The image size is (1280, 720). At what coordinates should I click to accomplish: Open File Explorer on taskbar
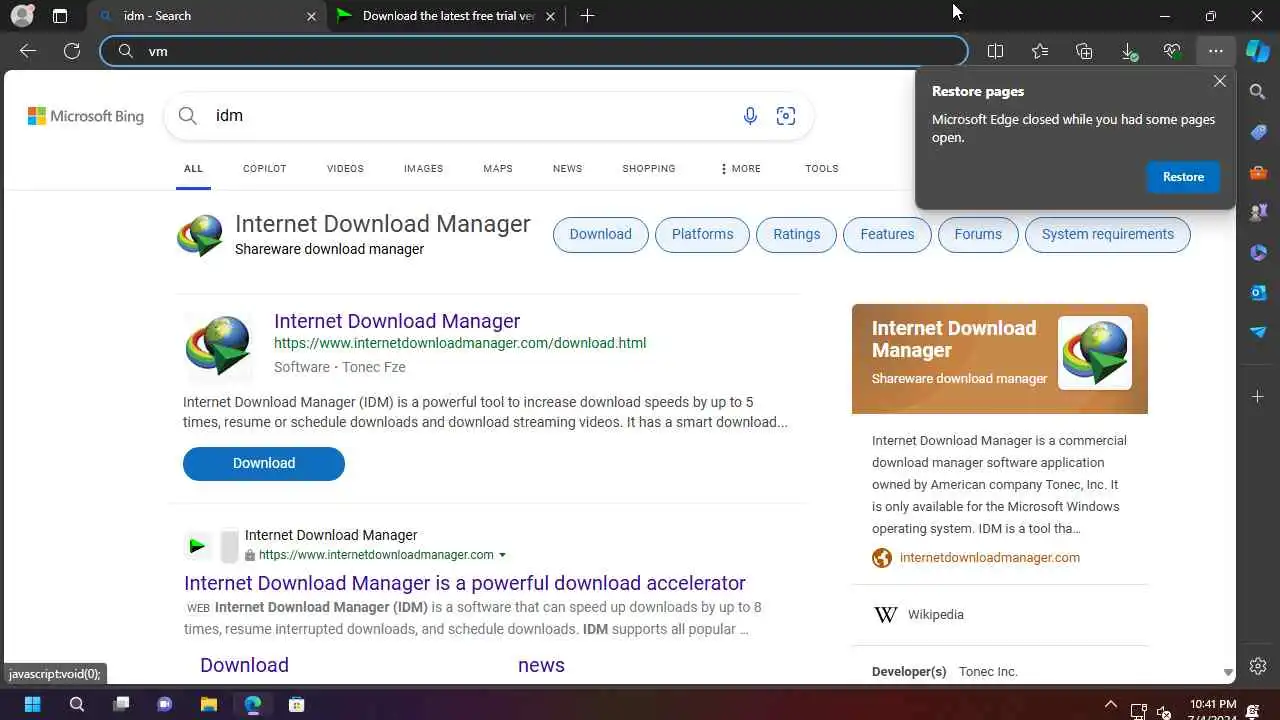[x=209, y=704]
